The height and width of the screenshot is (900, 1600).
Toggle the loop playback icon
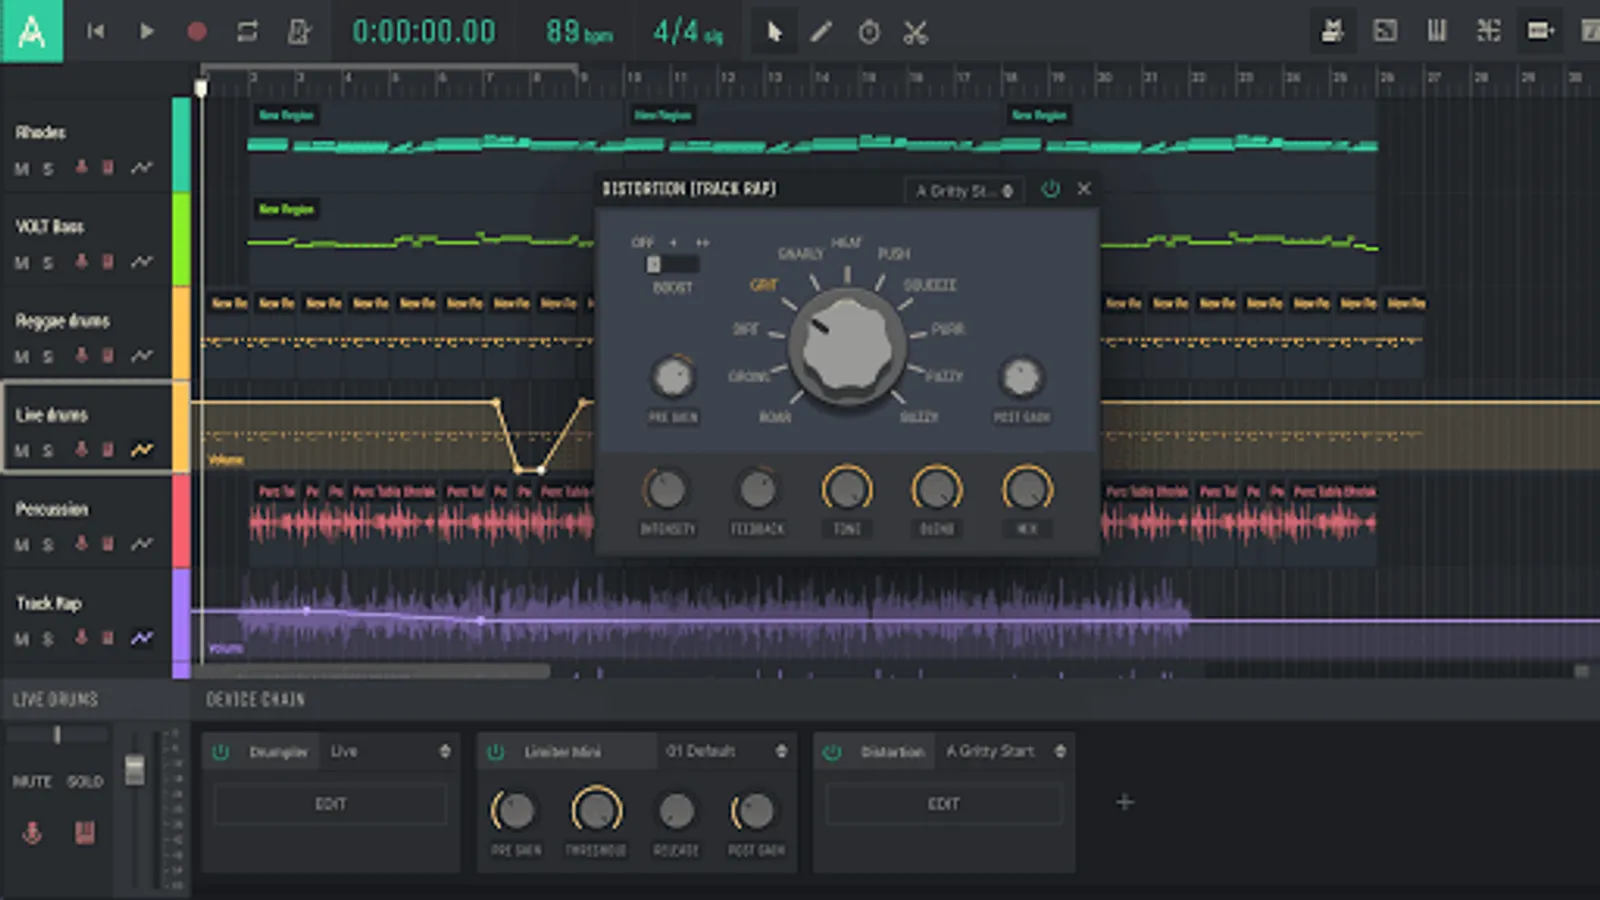click(x=247, y=32)
